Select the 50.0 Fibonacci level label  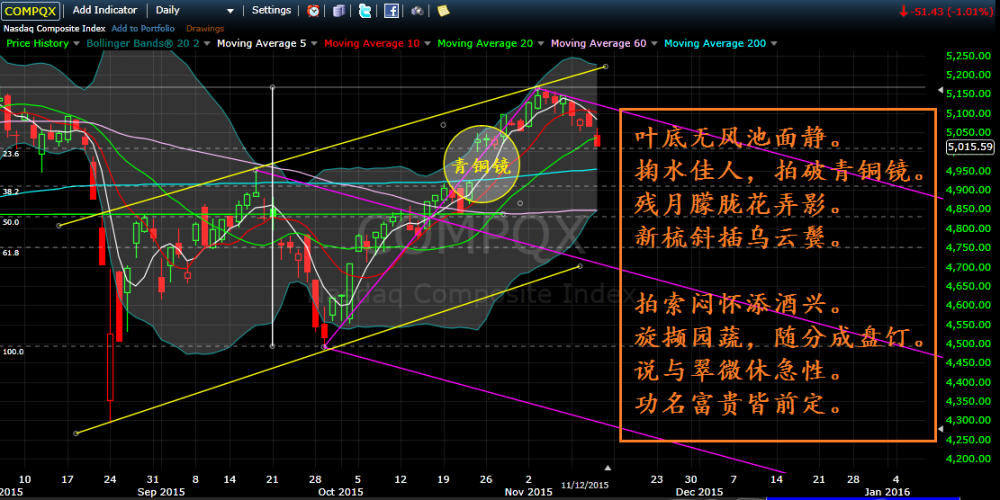pyautogui.click(x=11, y=222)
